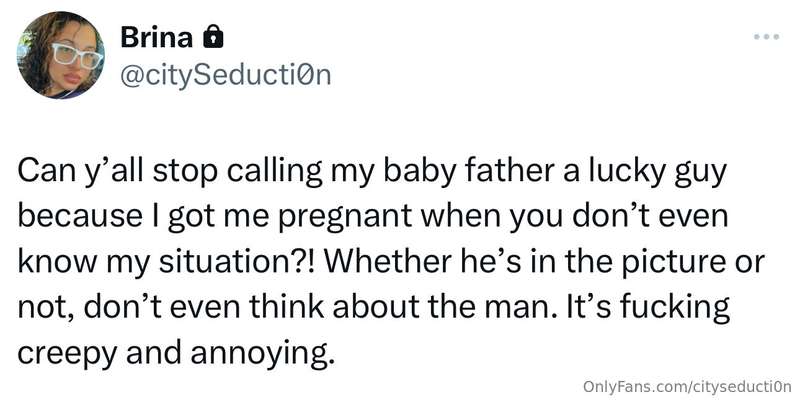Viewport: 800px width, 404px height.
Task: Click the padlock icon beside Brina
Action: pos(213,38)
